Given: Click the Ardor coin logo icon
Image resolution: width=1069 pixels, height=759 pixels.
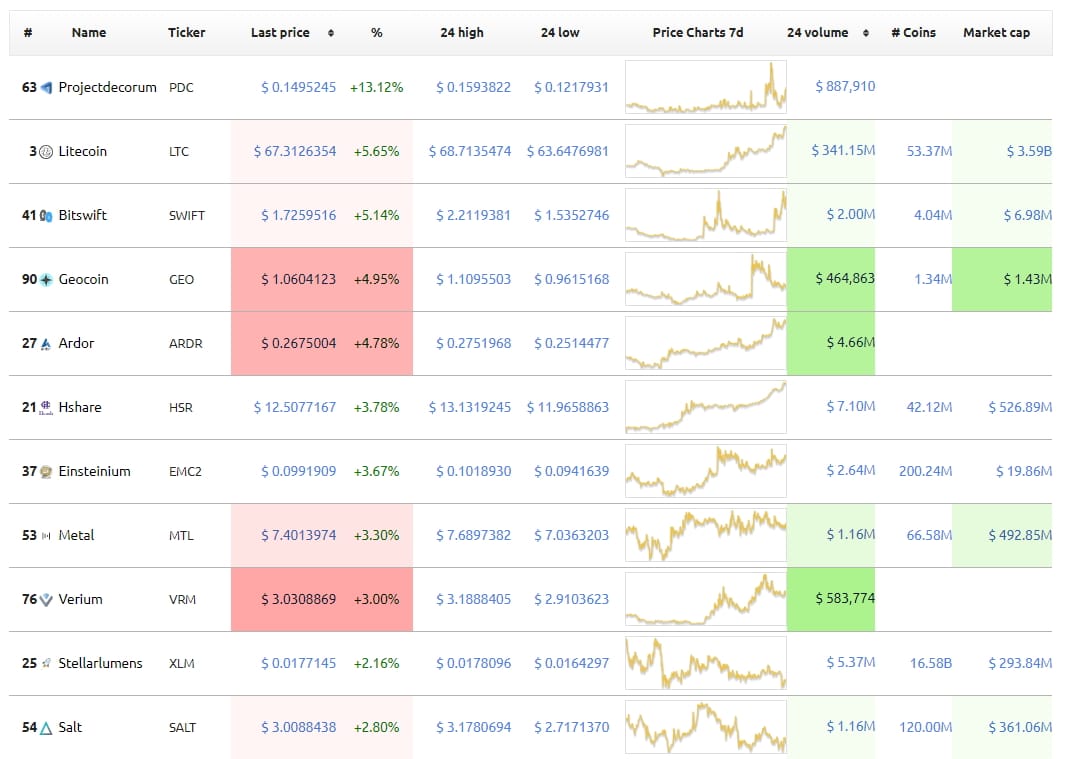Looking at the screenshot, I should 46,344.
